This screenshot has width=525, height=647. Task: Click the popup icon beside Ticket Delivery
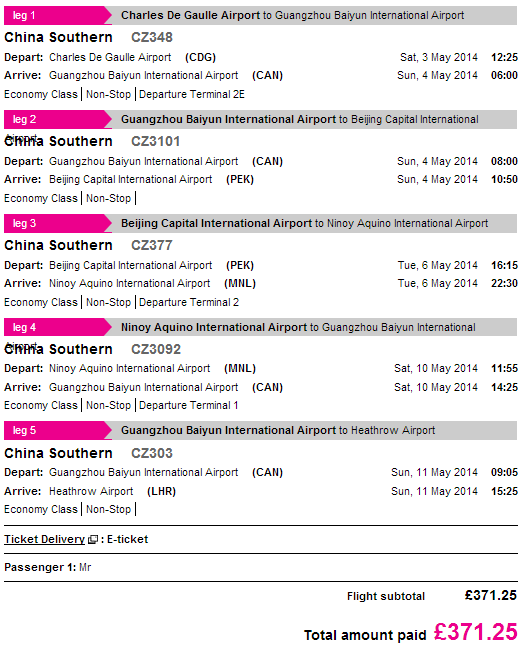coord(93,539)
